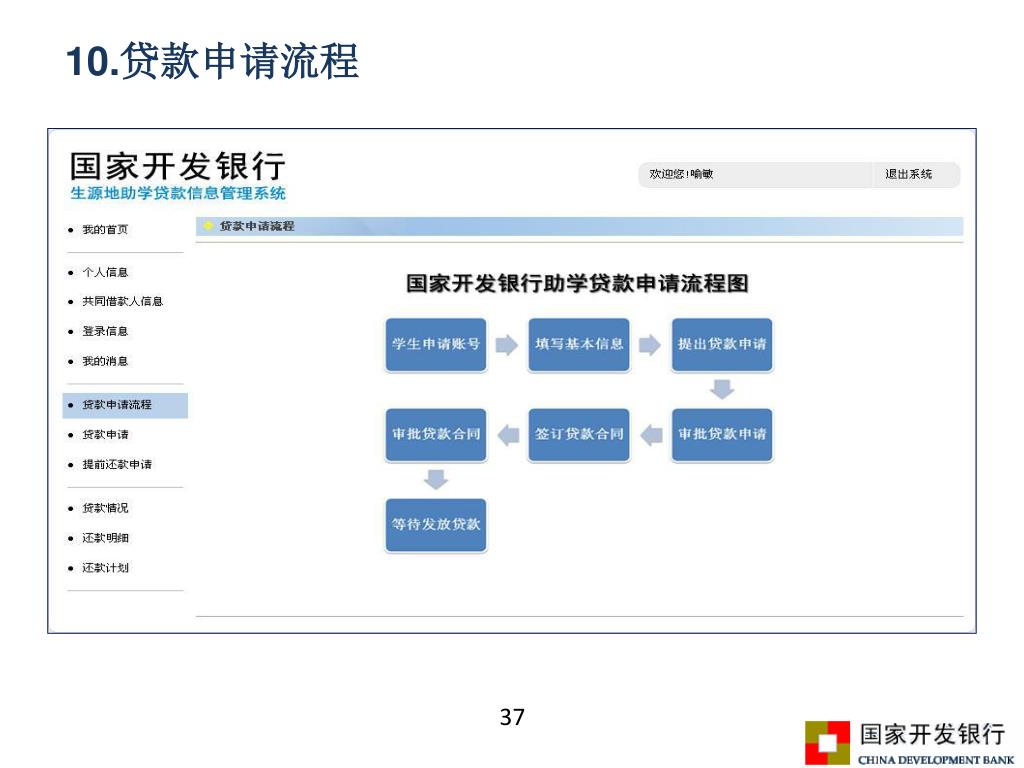
Task: Click arrow between 审批贷款申请 and 签订贷款合同
Action: [651, 435]
